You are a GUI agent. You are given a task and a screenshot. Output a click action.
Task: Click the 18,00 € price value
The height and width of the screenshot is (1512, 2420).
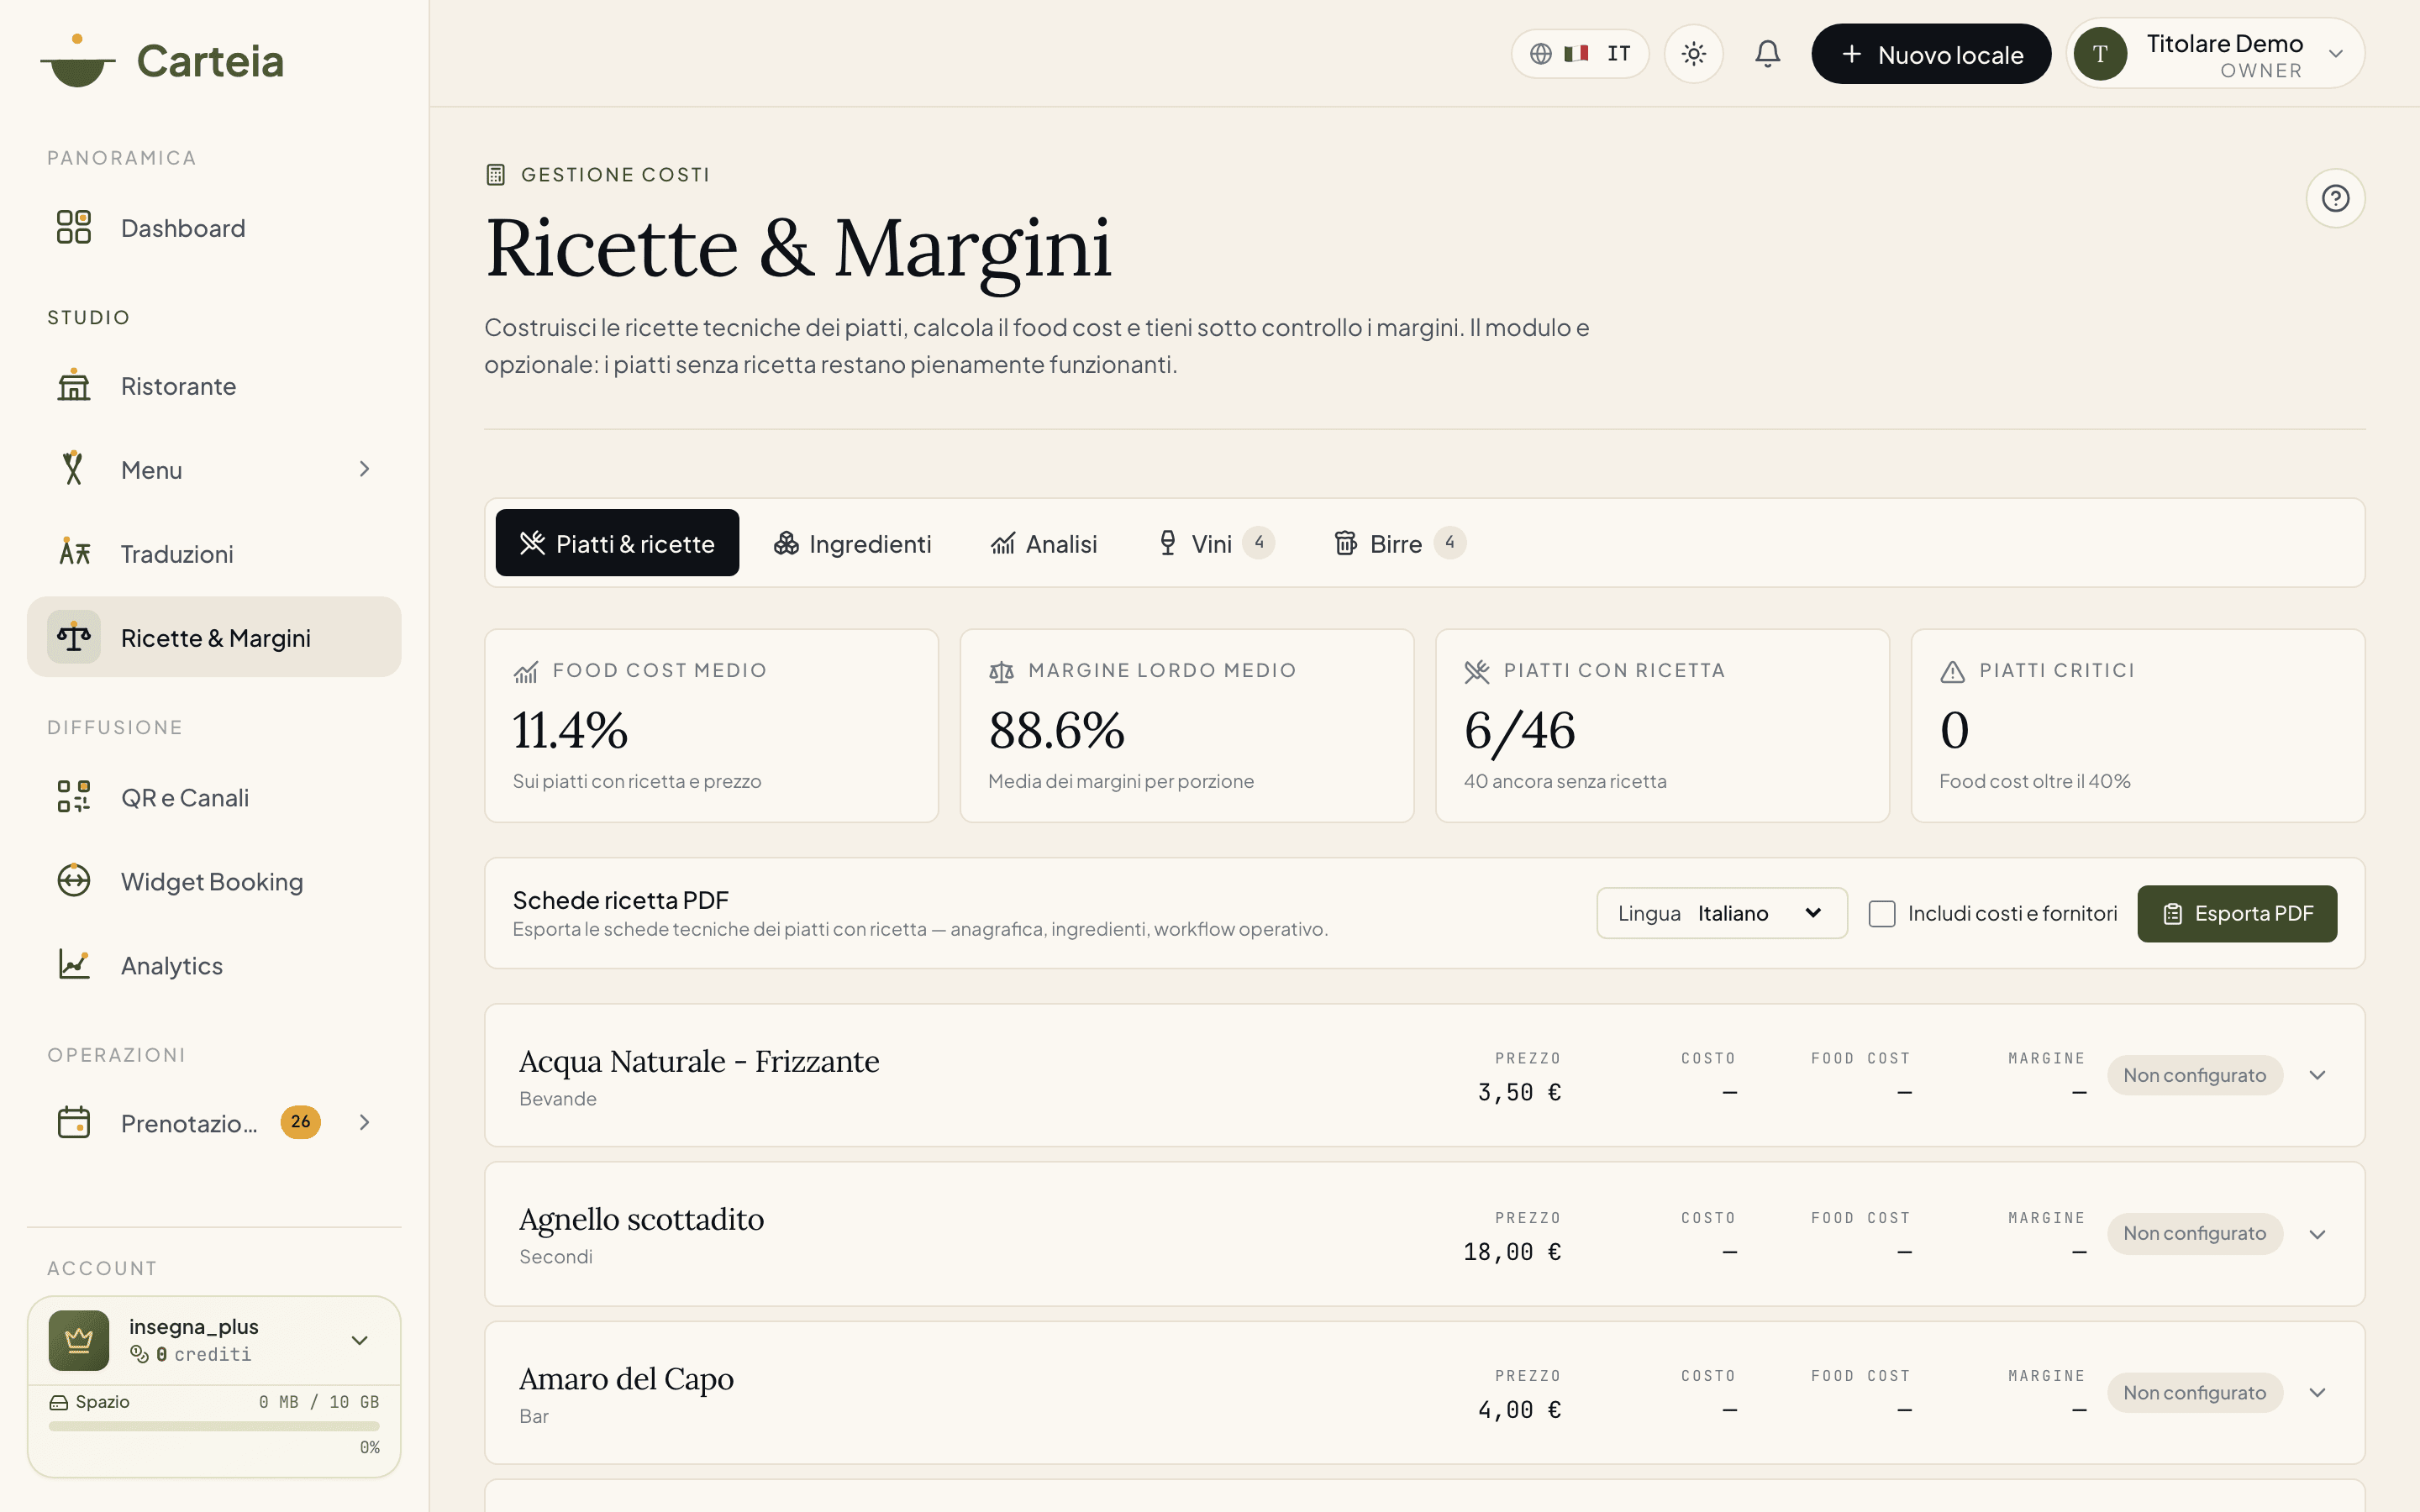pos(1512,1252)
